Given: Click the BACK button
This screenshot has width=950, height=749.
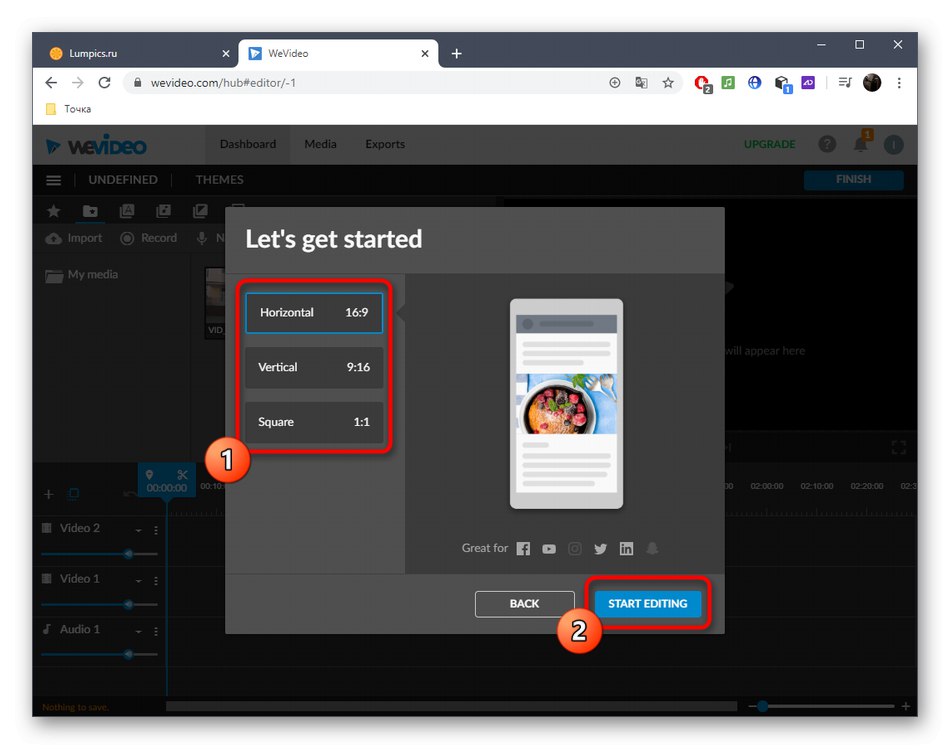Looking at the screenshot, I should click(x=525, y=604).
